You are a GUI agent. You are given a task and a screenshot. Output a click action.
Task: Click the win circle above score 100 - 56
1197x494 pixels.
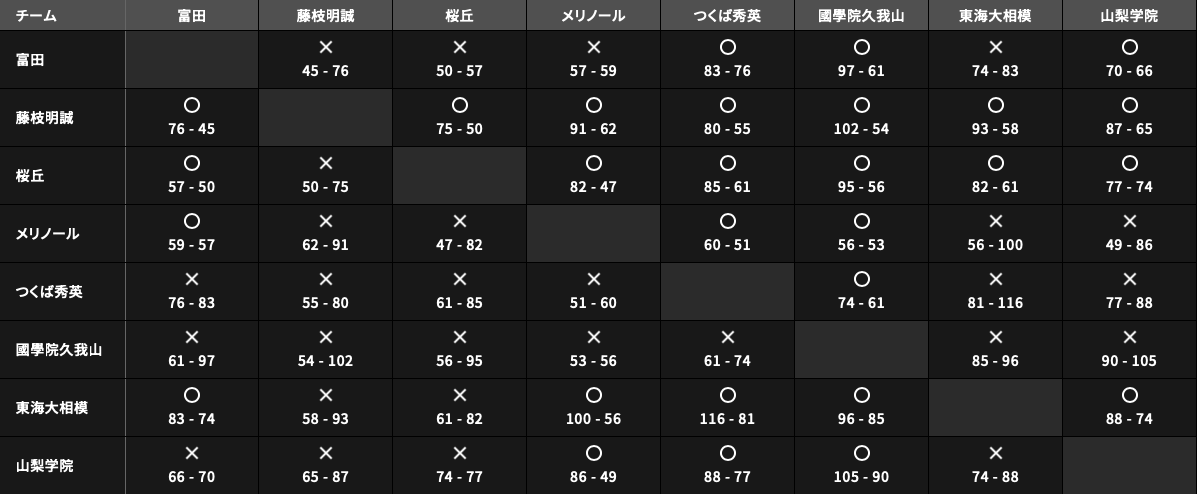593,395
